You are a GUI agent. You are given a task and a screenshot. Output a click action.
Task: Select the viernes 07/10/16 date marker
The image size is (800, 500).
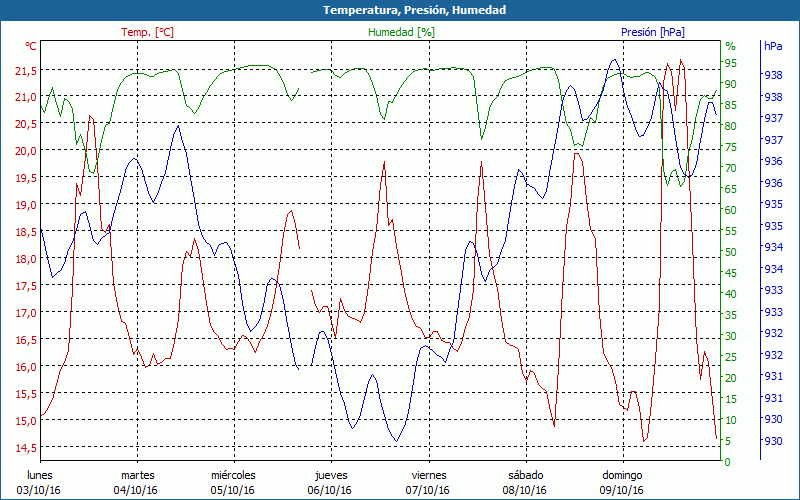pos(427,483)
